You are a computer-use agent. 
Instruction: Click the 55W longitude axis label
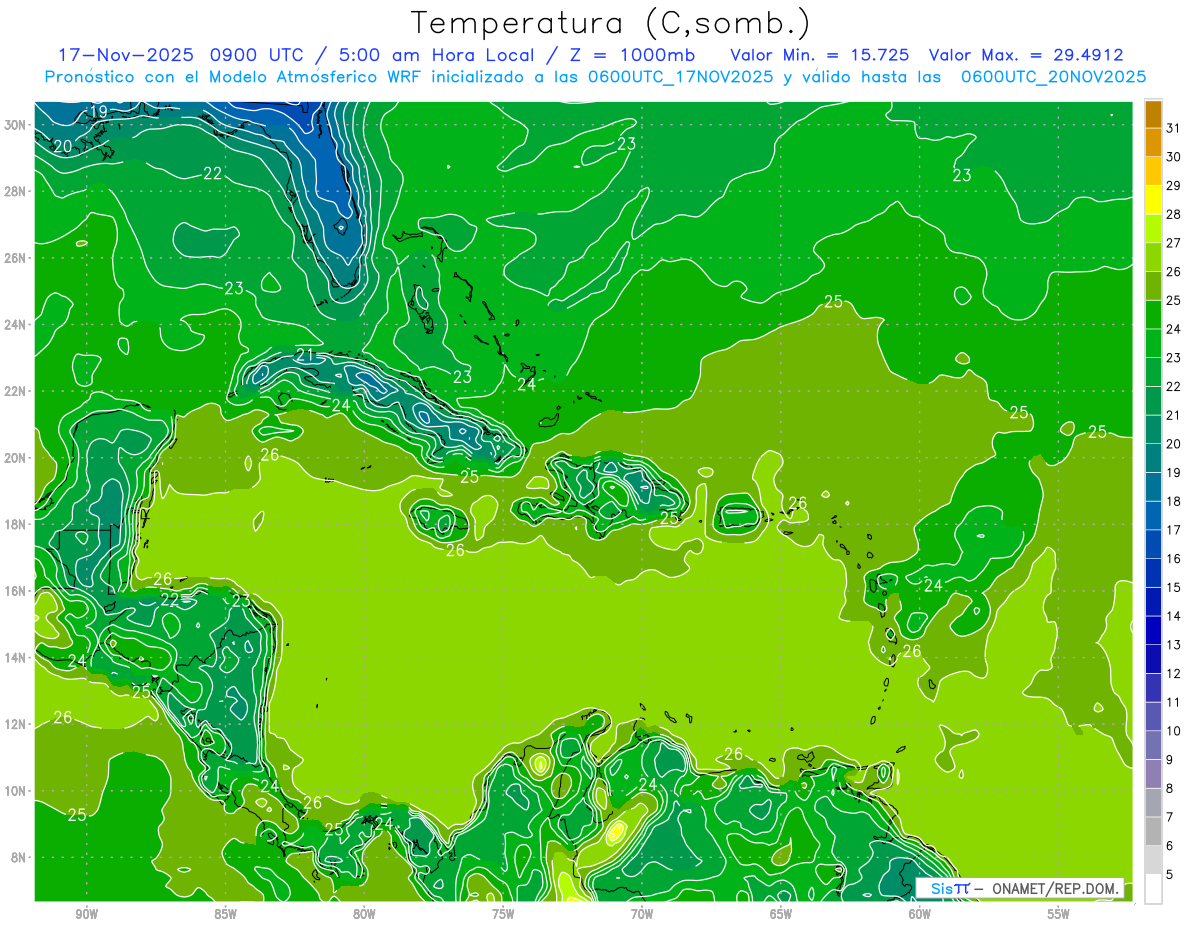click(x=1059, y=914)
